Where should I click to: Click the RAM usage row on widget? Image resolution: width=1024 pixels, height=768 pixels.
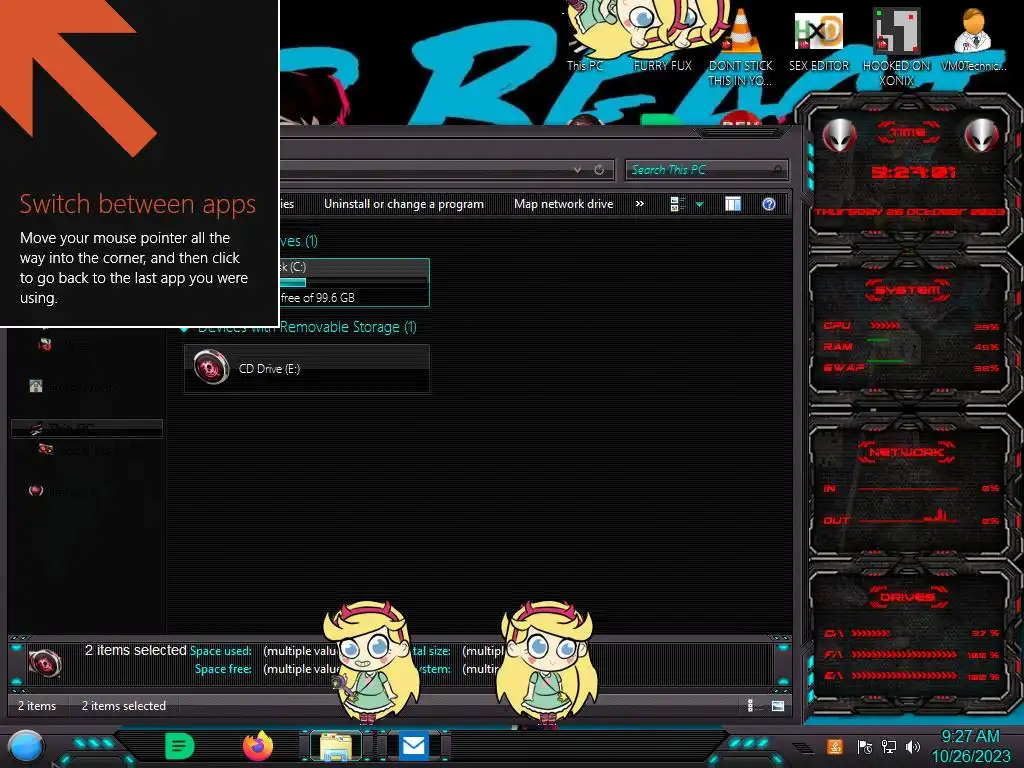click(x=910, y=347)
